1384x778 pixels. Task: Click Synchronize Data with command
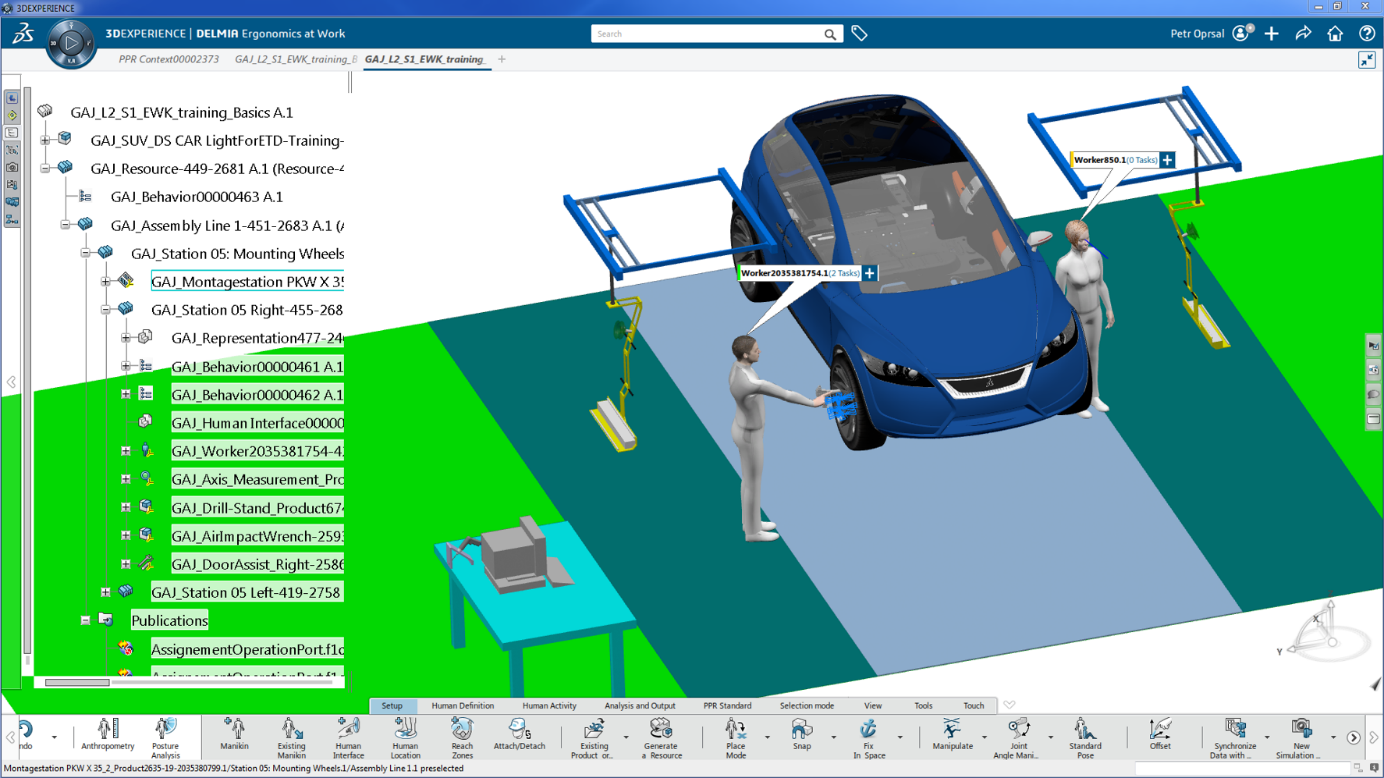(1235, 738)
